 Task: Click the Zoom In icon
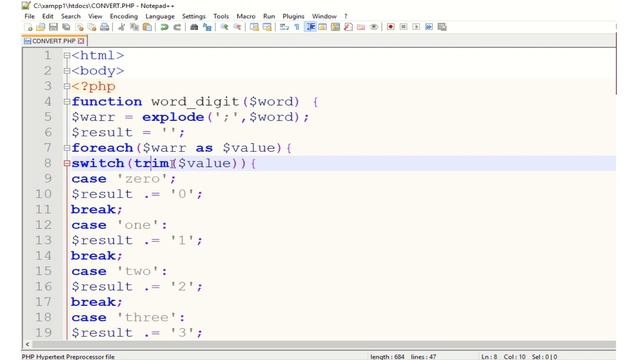(x=224, y=27)
